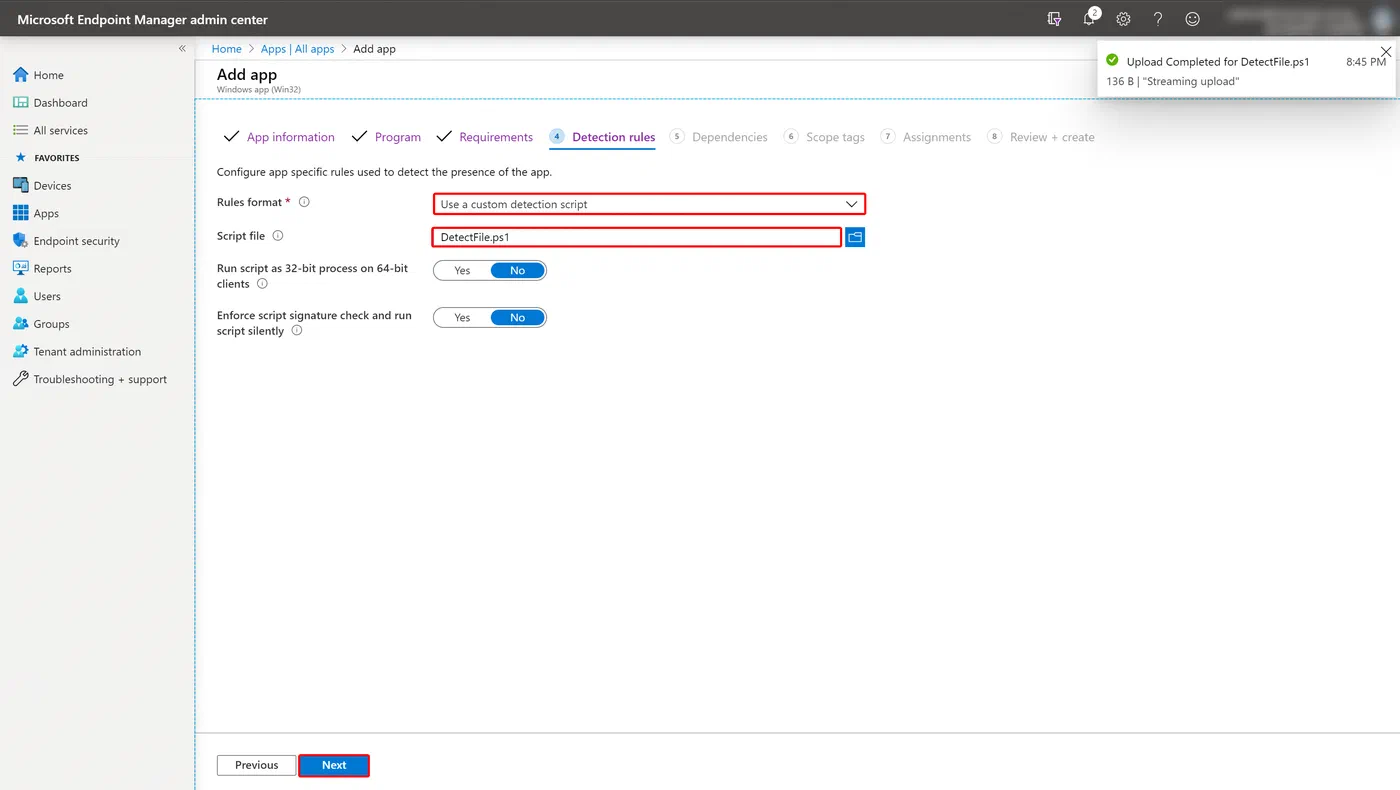Viewport: 1400px width, 790px height.
Task: Click the green upload success checkmark icon
Action: pyautogui.click(x=1112, y=61)
